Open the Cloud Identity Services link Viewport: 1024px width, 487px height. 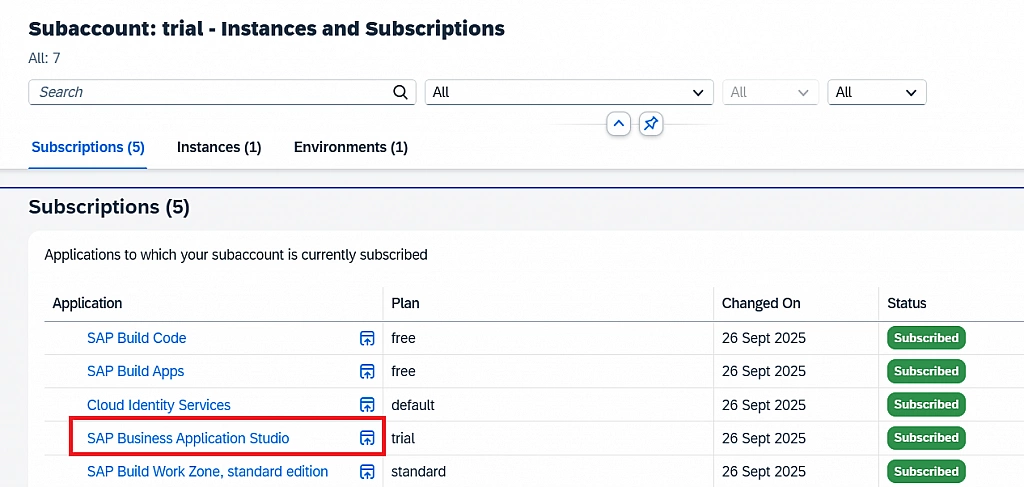(x=159, y=405)
